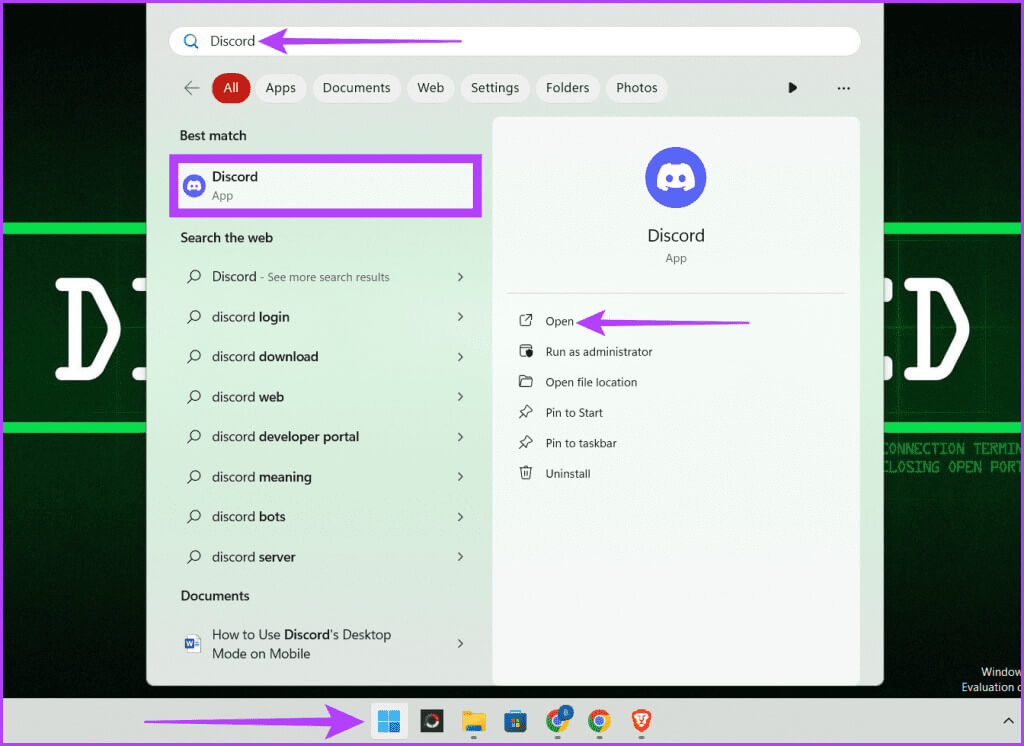Open the Chrome icon with profile badge
This screenshot has height=746, width=1024.
pos(558,719)
